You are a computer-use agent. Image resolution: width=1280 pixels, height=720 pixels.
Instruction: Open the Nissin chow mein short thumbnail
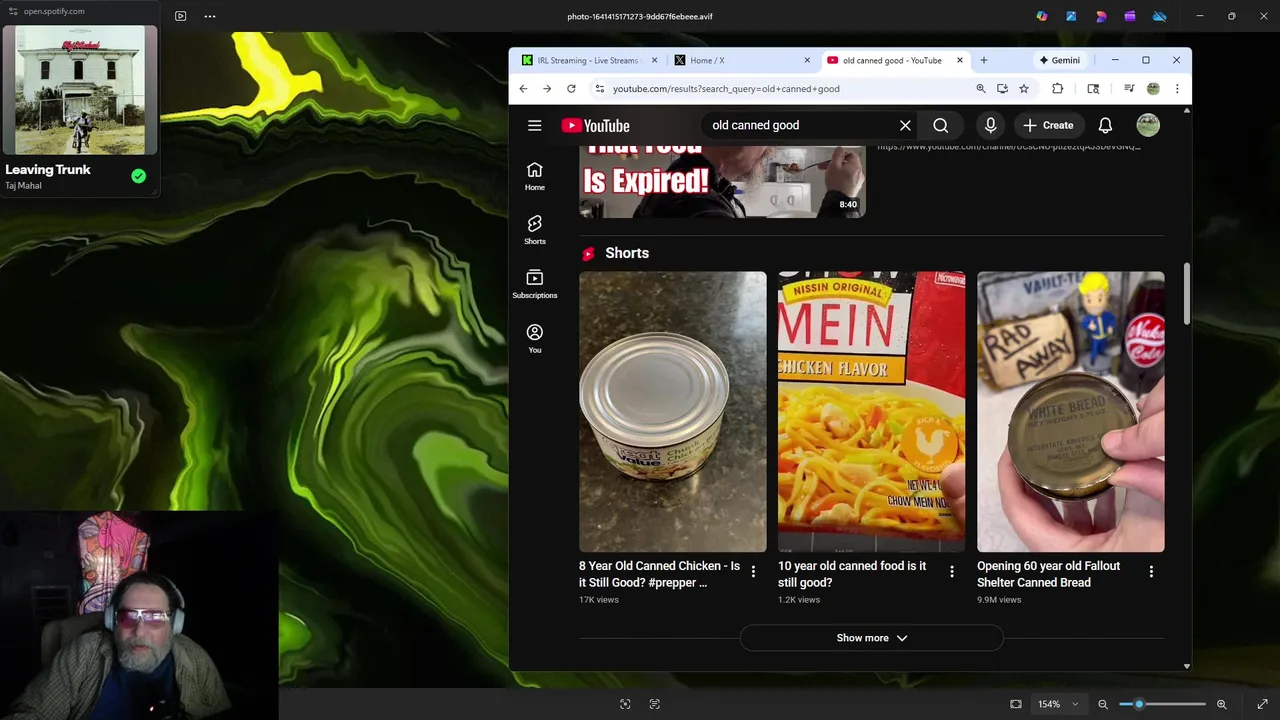(872, 412)
